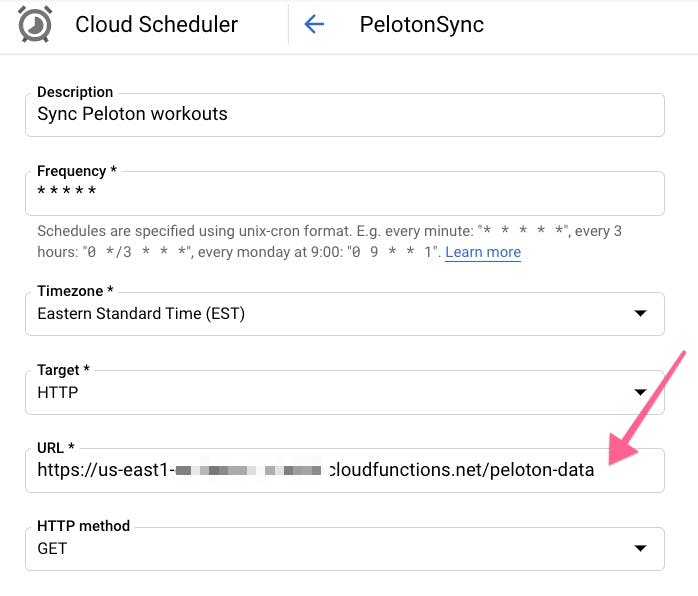Click the Cloud Scheduler clock icon
The height and width of the screenshot is (596, 698).
pyautogui.click(x=35, y=25)
